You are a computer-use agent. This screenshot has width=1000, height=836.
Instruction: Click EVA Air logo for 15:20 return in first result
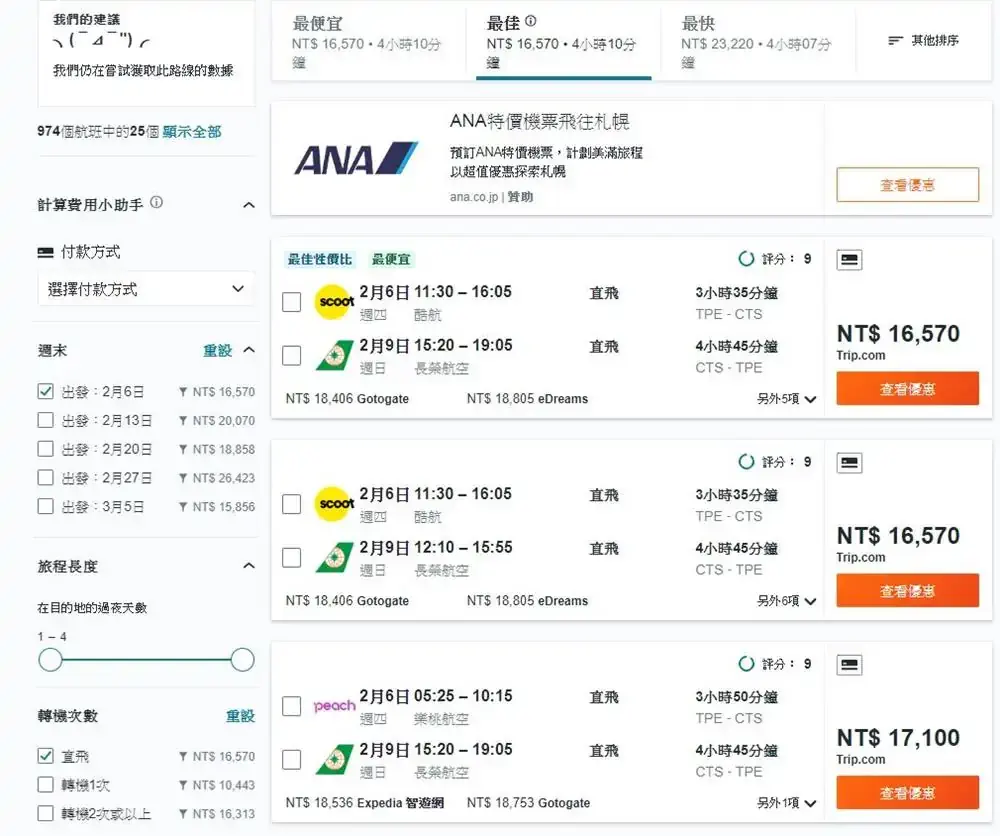tap(334, 356)
